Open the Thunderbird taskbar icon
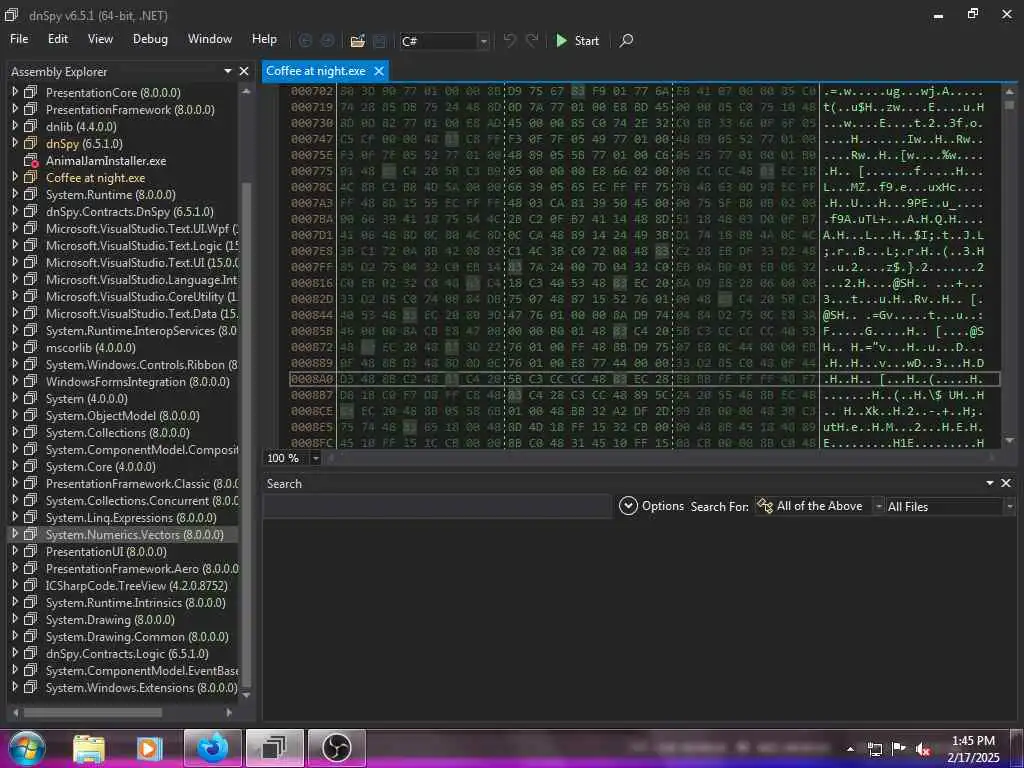 coord(213,748)
